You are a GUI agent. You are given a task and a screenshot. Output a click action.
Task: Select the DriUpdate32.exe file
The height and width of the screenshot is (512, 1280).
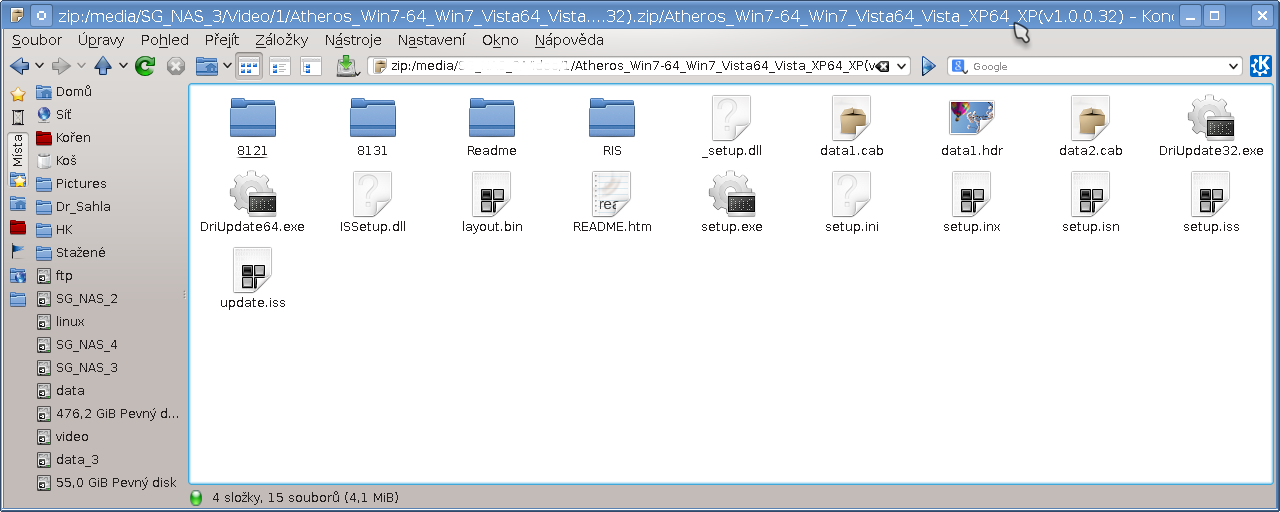[1211, 127]
